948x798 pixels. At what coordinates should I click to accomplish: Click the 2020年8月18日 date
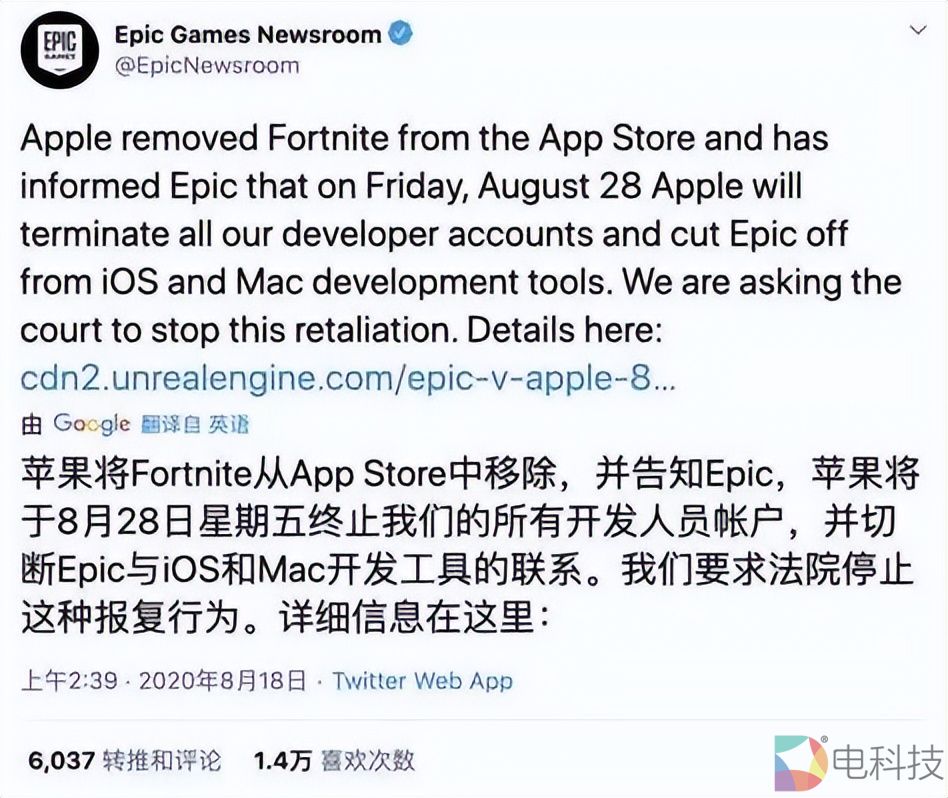click(x=222, y=681)
